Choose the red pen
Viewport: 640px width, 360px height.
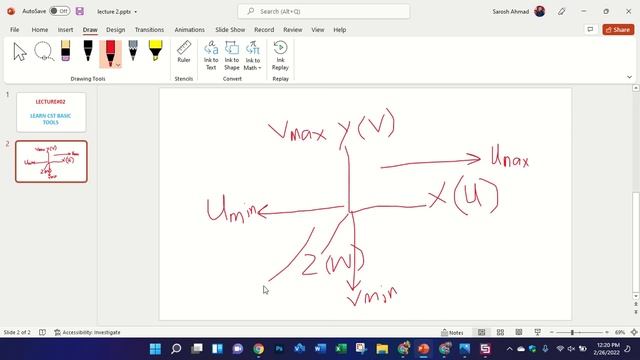coord(110,53)
